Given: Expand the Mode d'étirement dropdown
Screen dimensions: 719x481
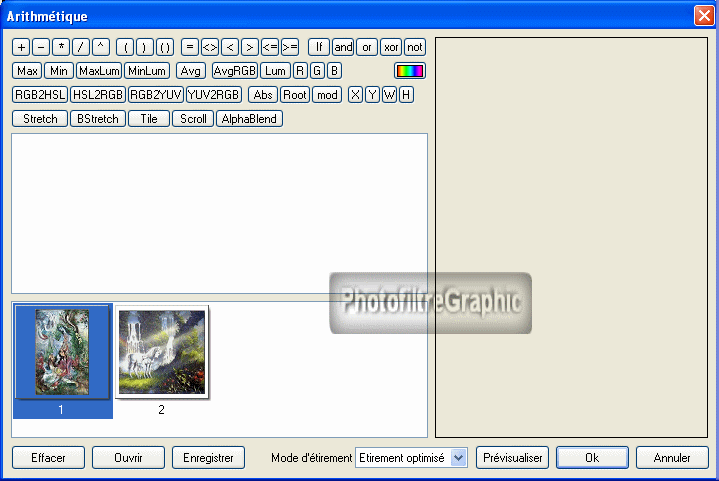Looking at the screenshot, I should 459,457.
